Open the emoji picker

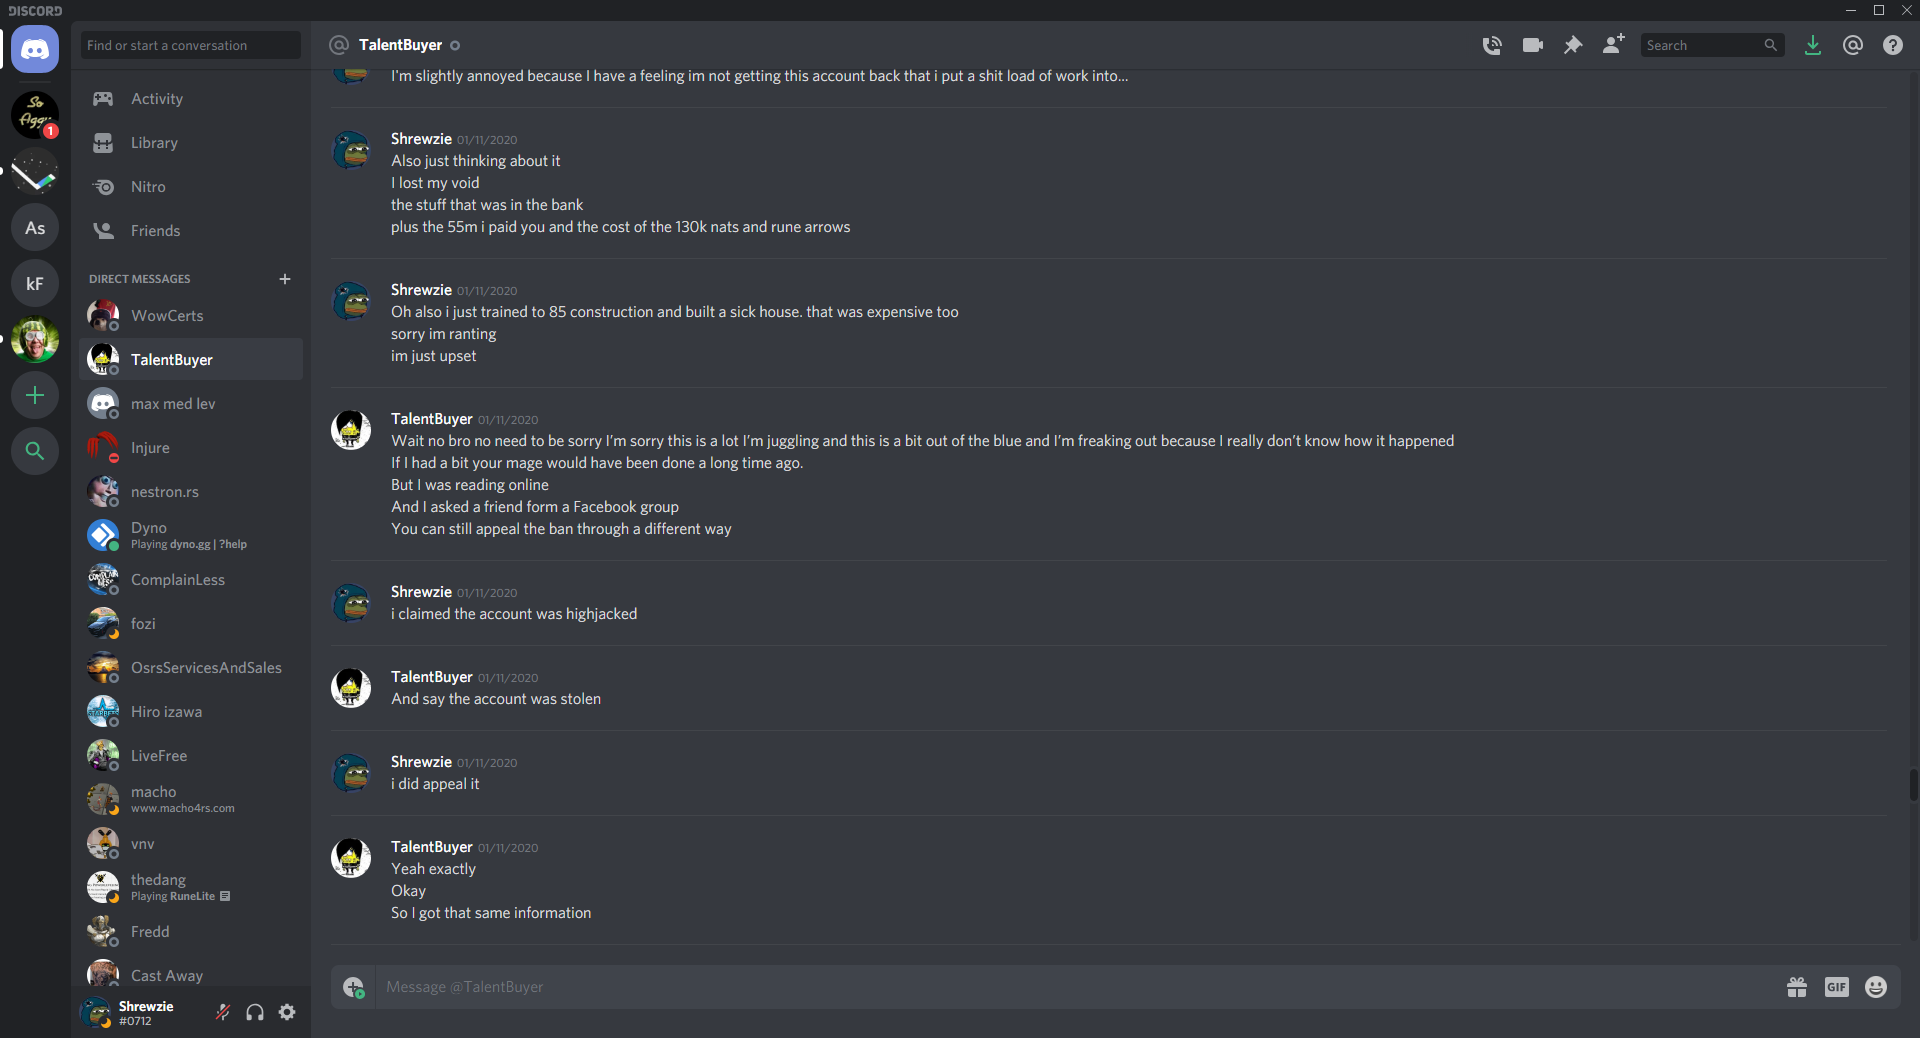point(1876,987)
